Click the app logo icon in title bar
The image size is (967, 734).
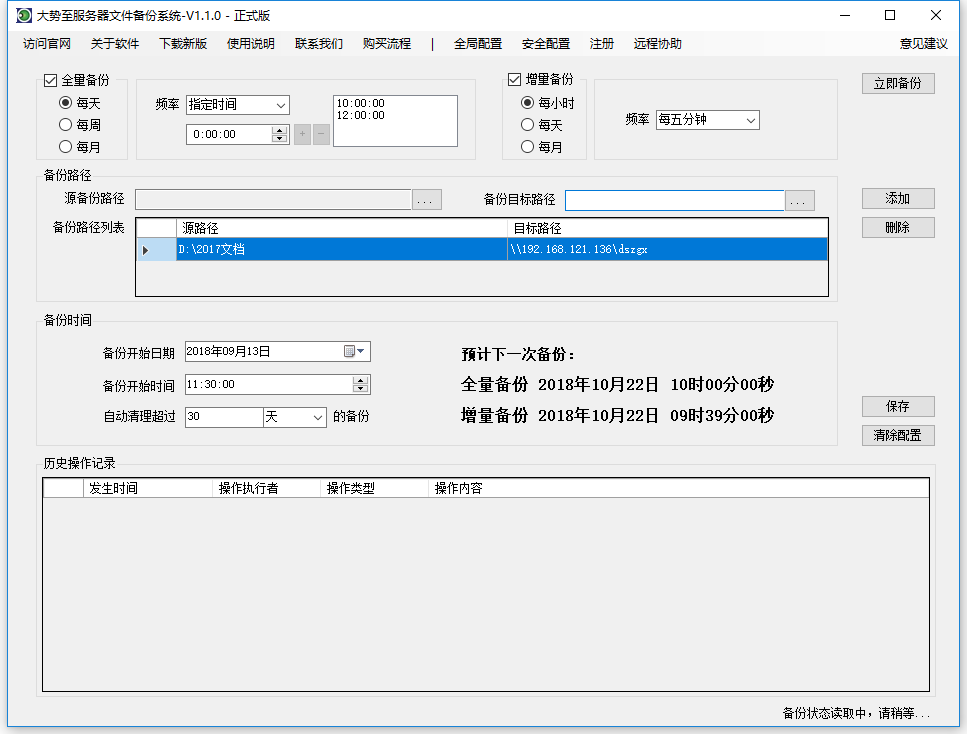tap(23, 15)
